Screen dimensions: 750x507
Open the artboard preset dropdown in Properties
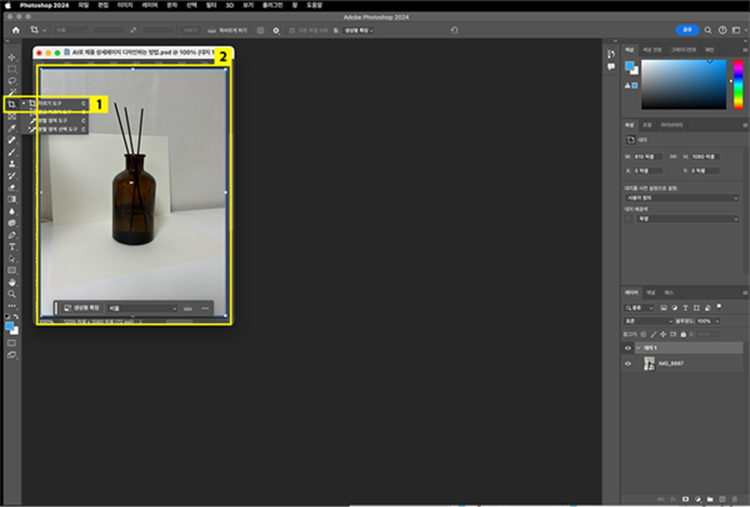click(x=681, y=198)
